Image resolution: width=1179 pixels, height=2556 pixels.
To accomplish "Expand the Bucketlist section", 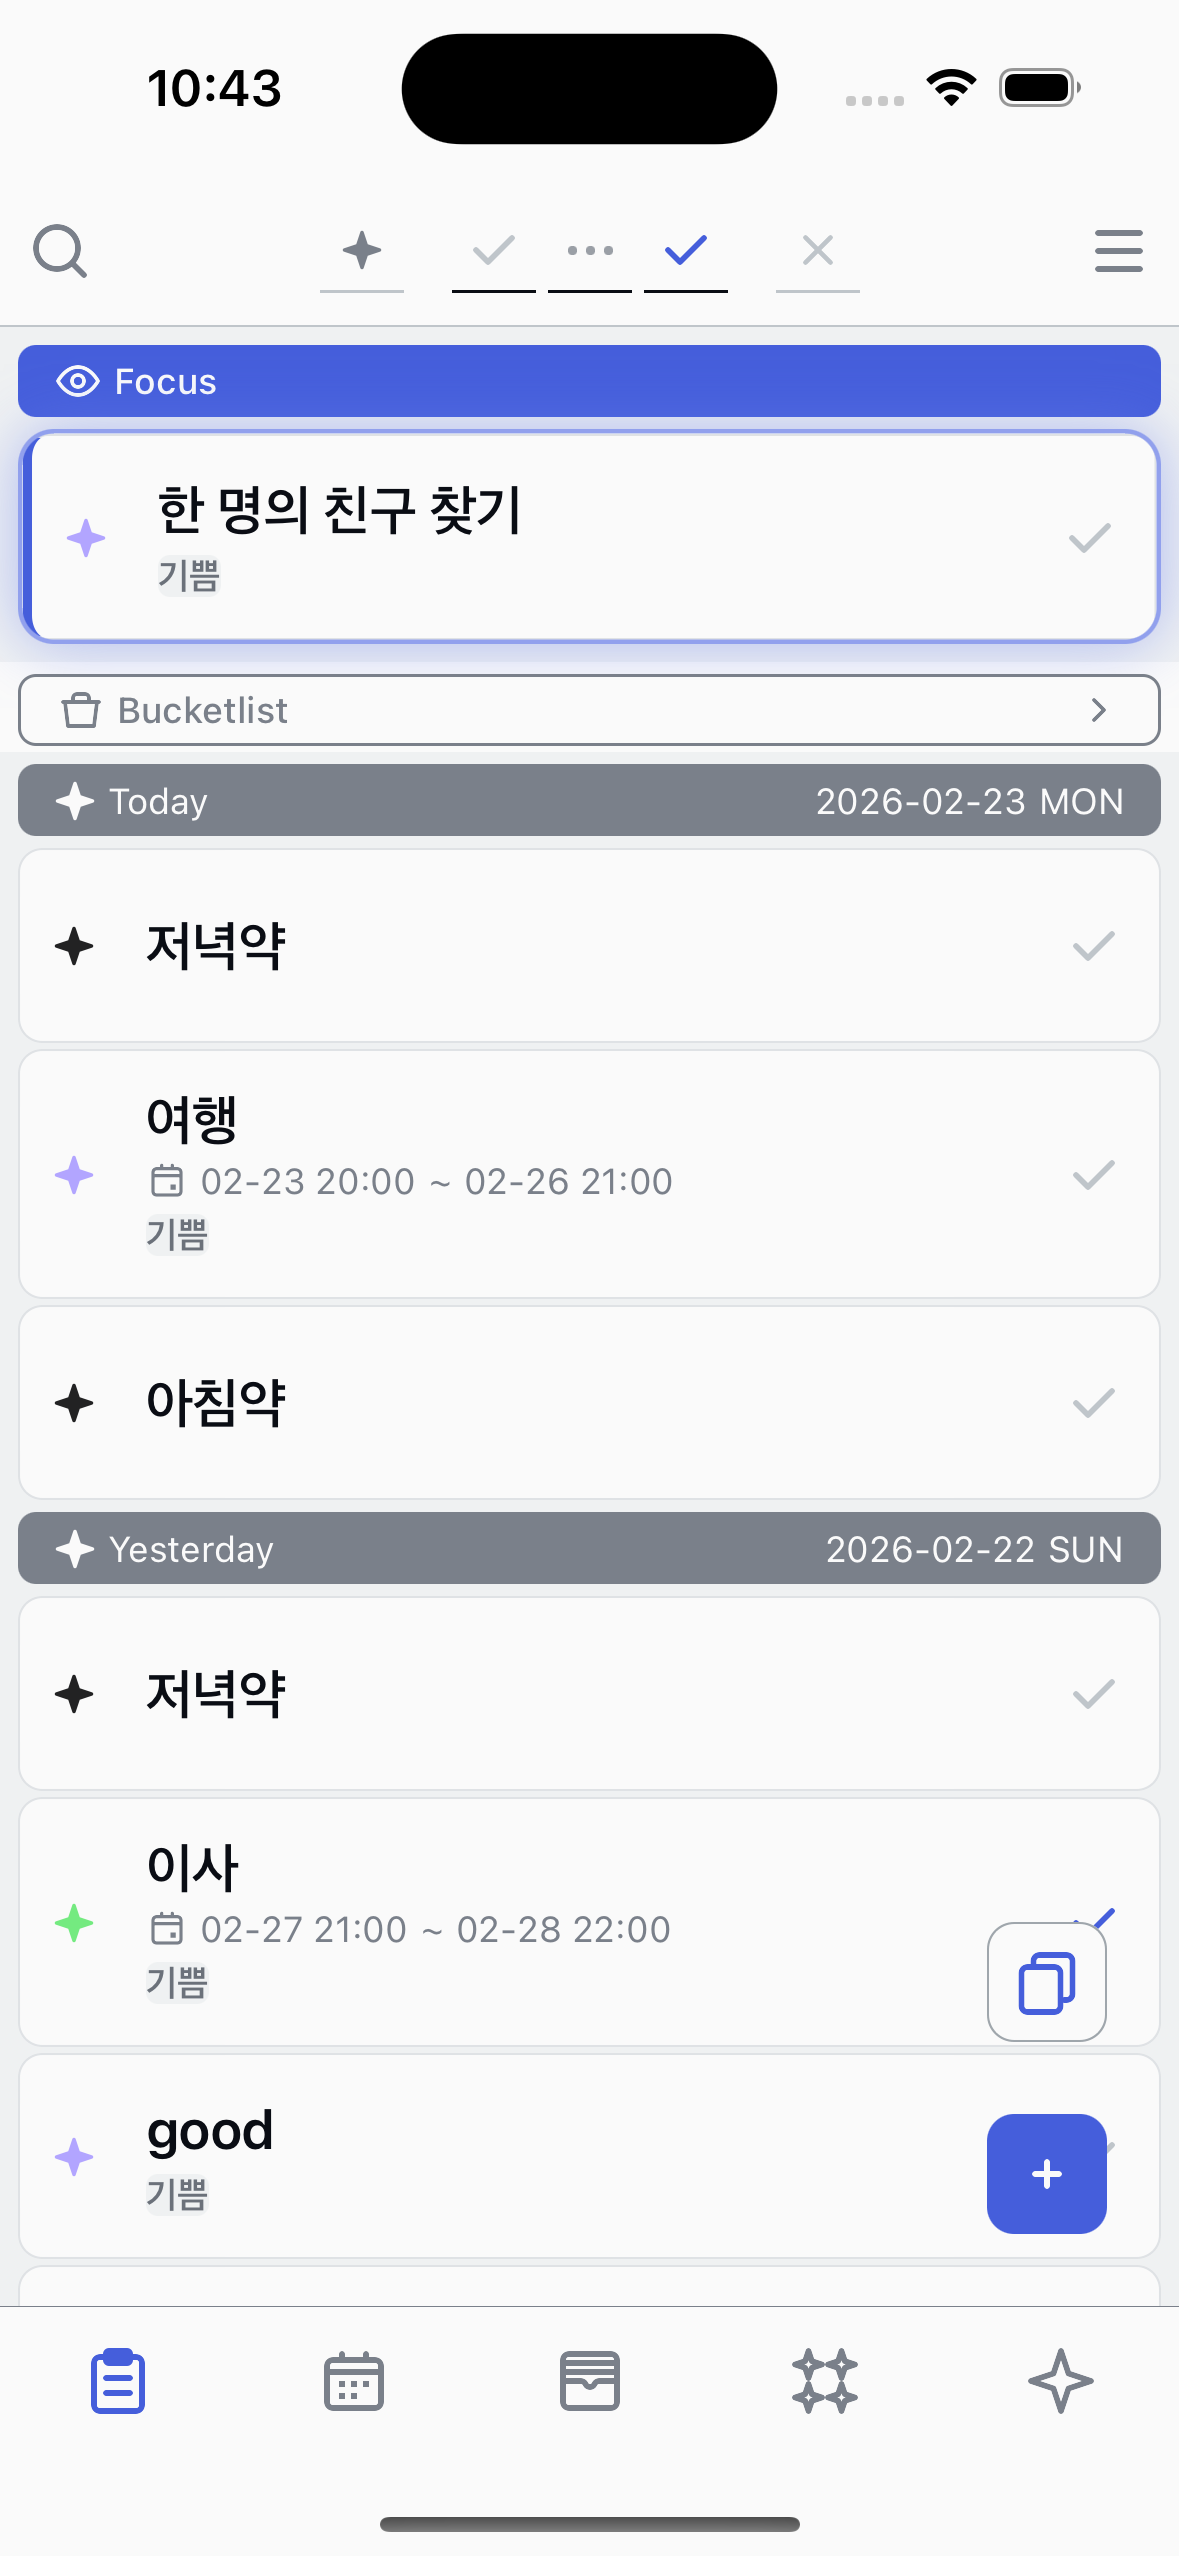I will point(589,710).
